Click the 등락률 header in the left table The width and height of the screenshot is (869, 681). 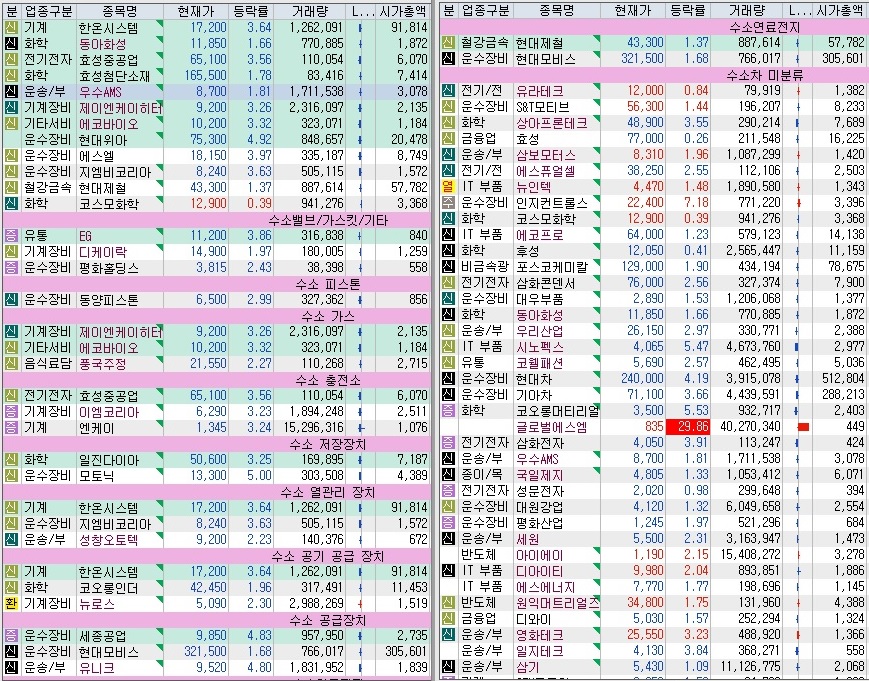coord(251,11)
